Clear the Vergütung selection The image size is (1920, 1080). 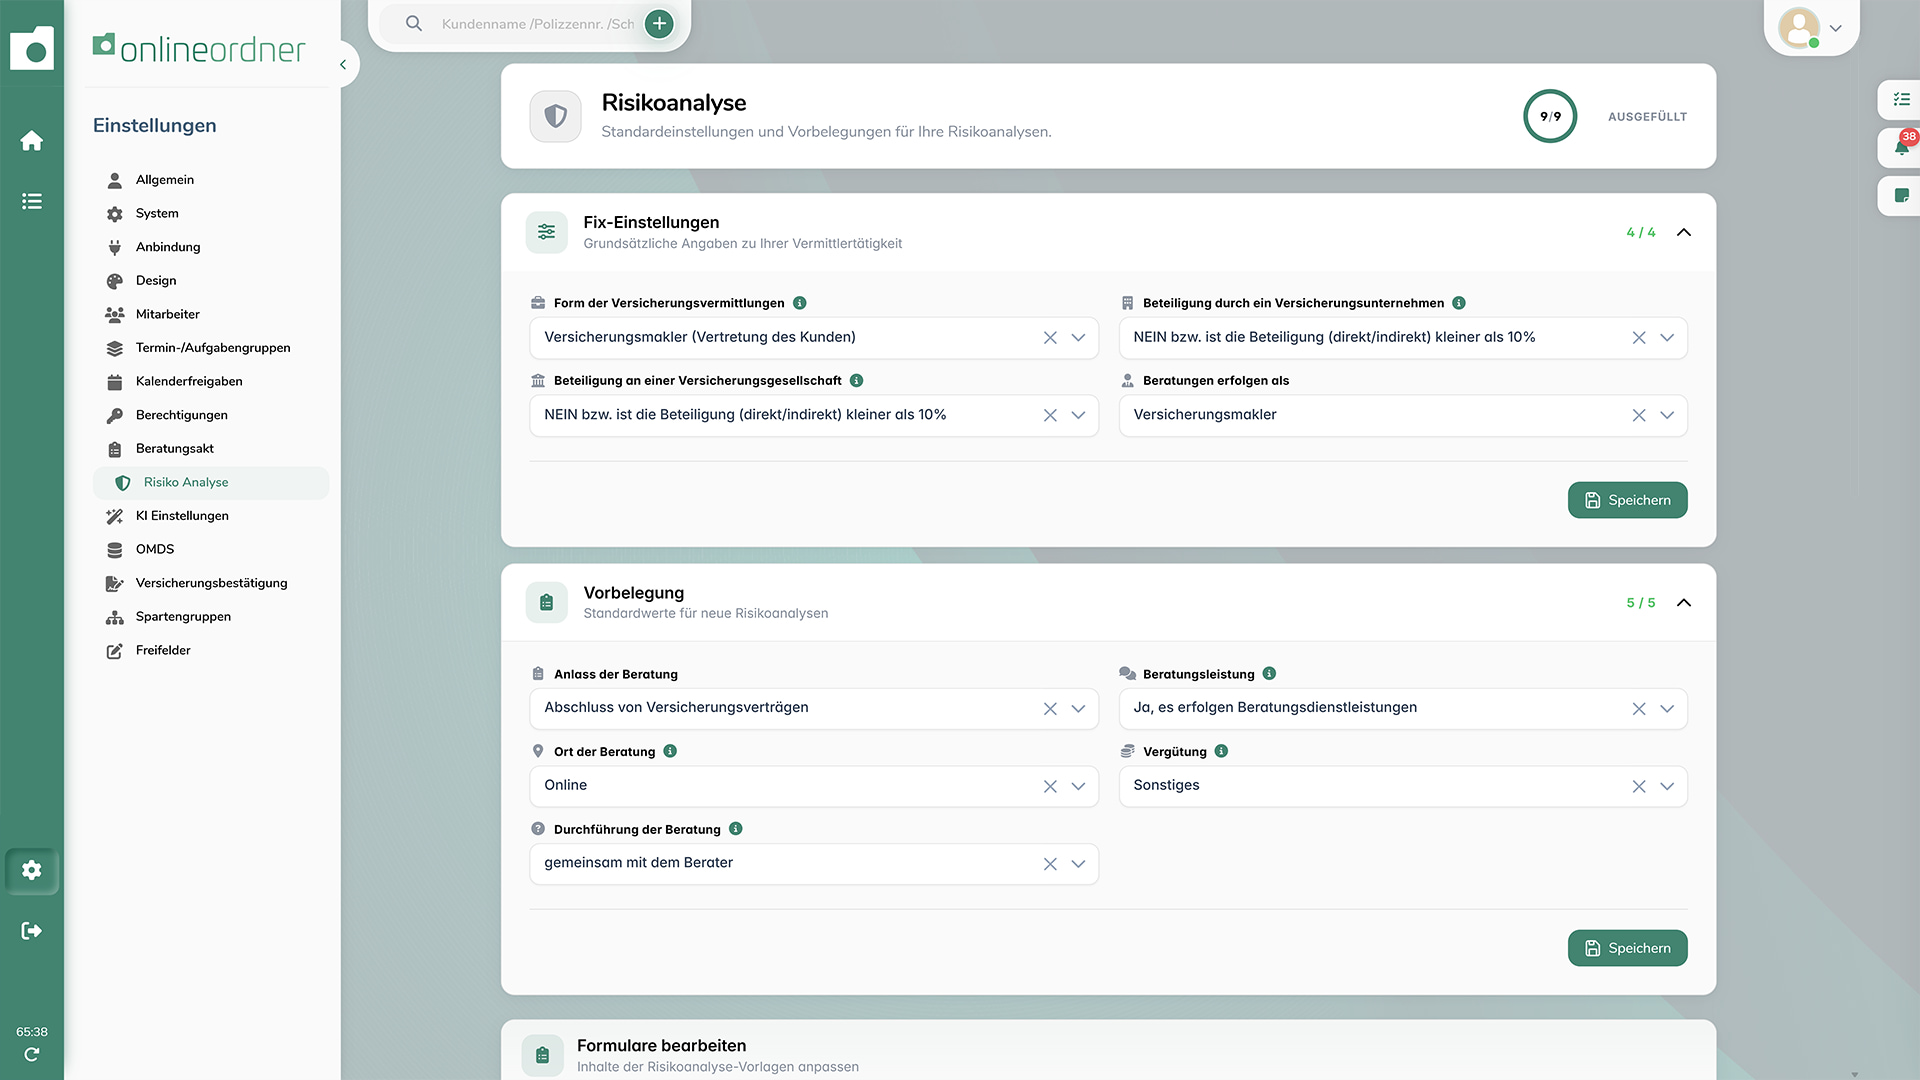(1639, 786)
